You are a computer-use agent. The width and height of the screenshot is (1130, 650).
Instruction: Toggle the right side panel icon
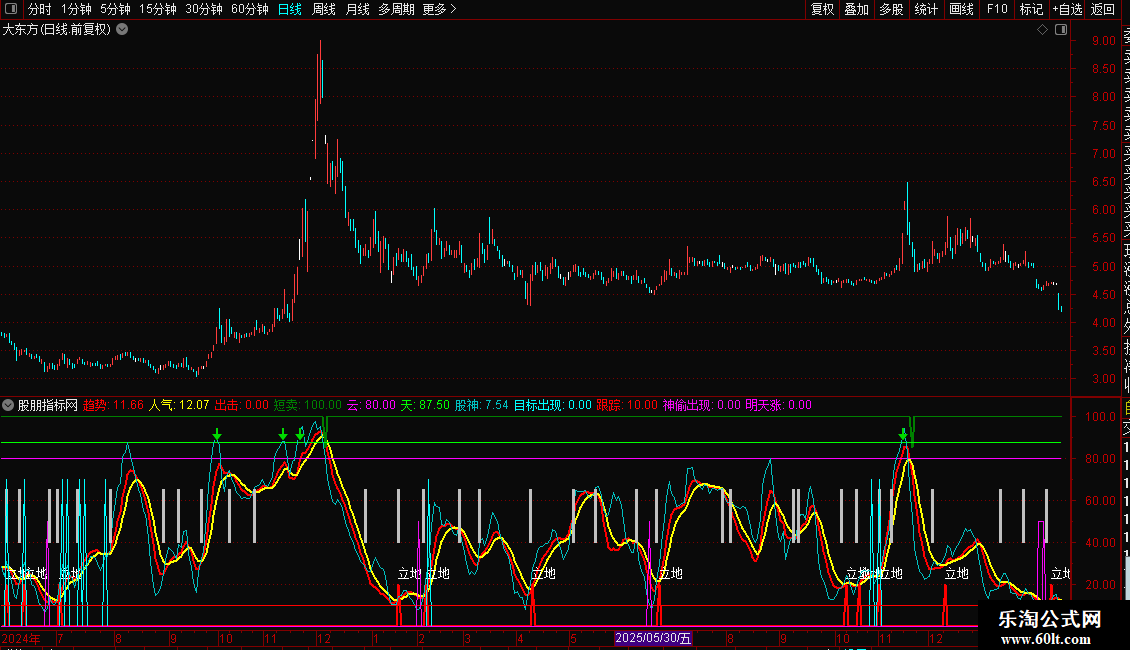click(x=1061, y=30)
